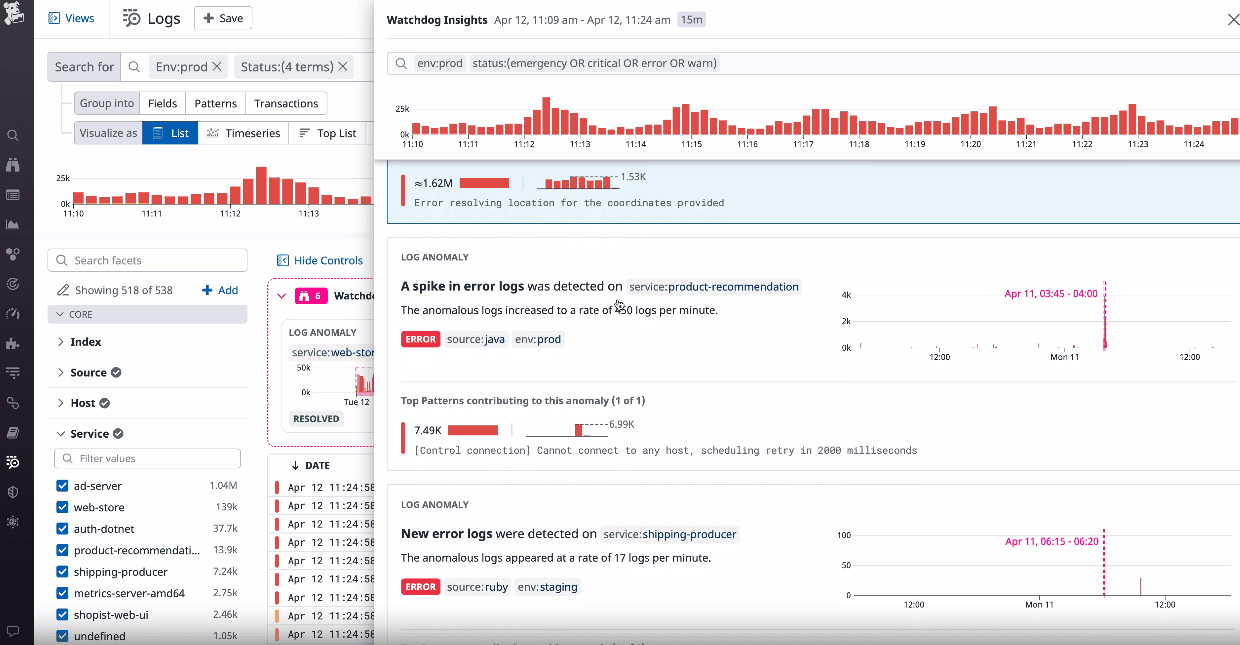This screenshot has width=1240, height=645.
Task: Visualize as Timeseries
Action: 243,133
